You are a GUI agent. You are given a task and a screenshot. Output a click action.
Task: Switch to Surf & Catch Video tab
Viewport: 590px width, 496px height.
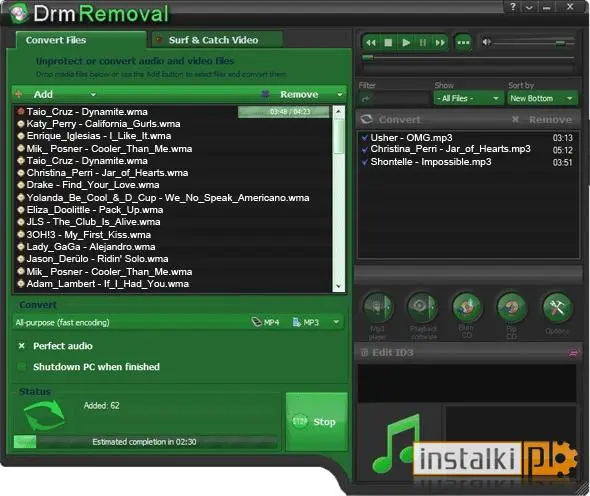click(217, 40)
